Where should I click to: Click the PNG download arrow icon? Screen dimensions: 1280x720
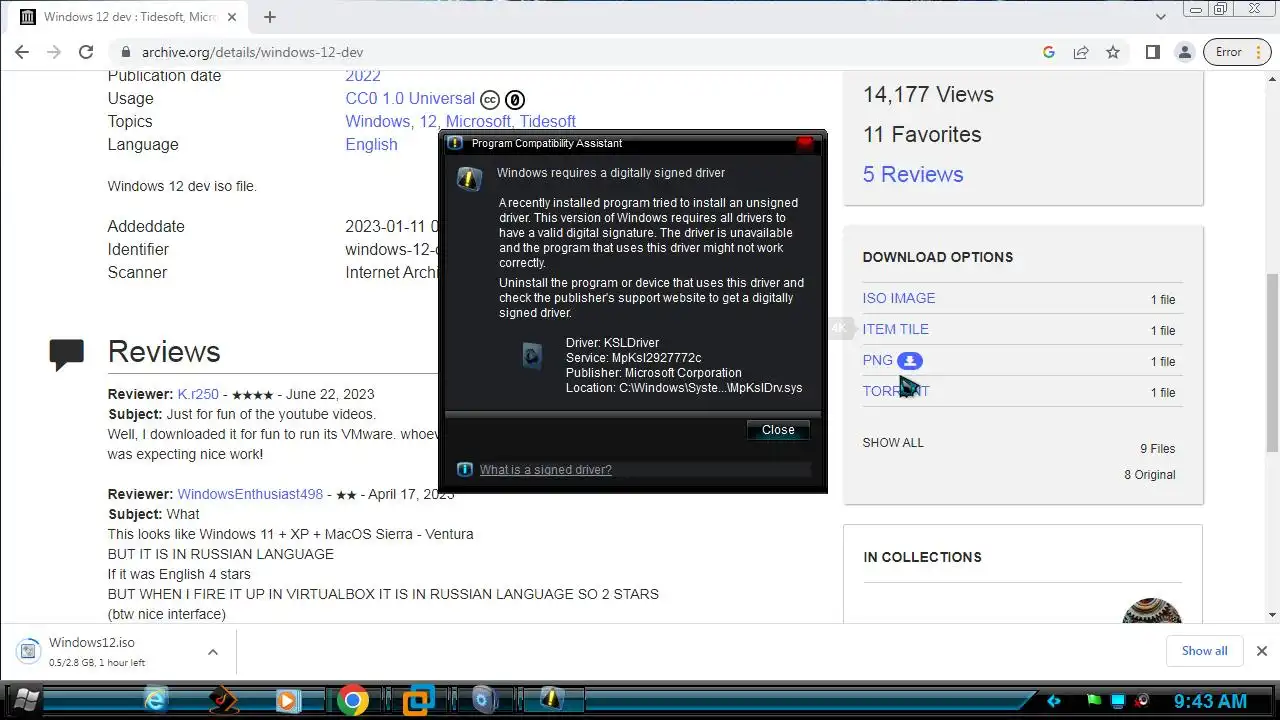910,361
